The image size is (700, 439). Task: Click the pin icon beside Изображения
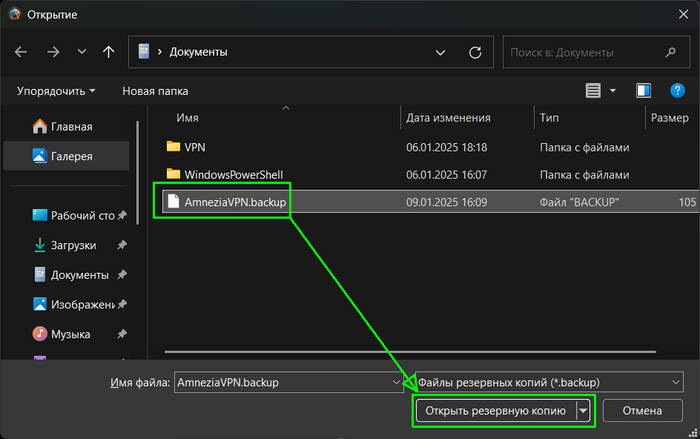122,305
